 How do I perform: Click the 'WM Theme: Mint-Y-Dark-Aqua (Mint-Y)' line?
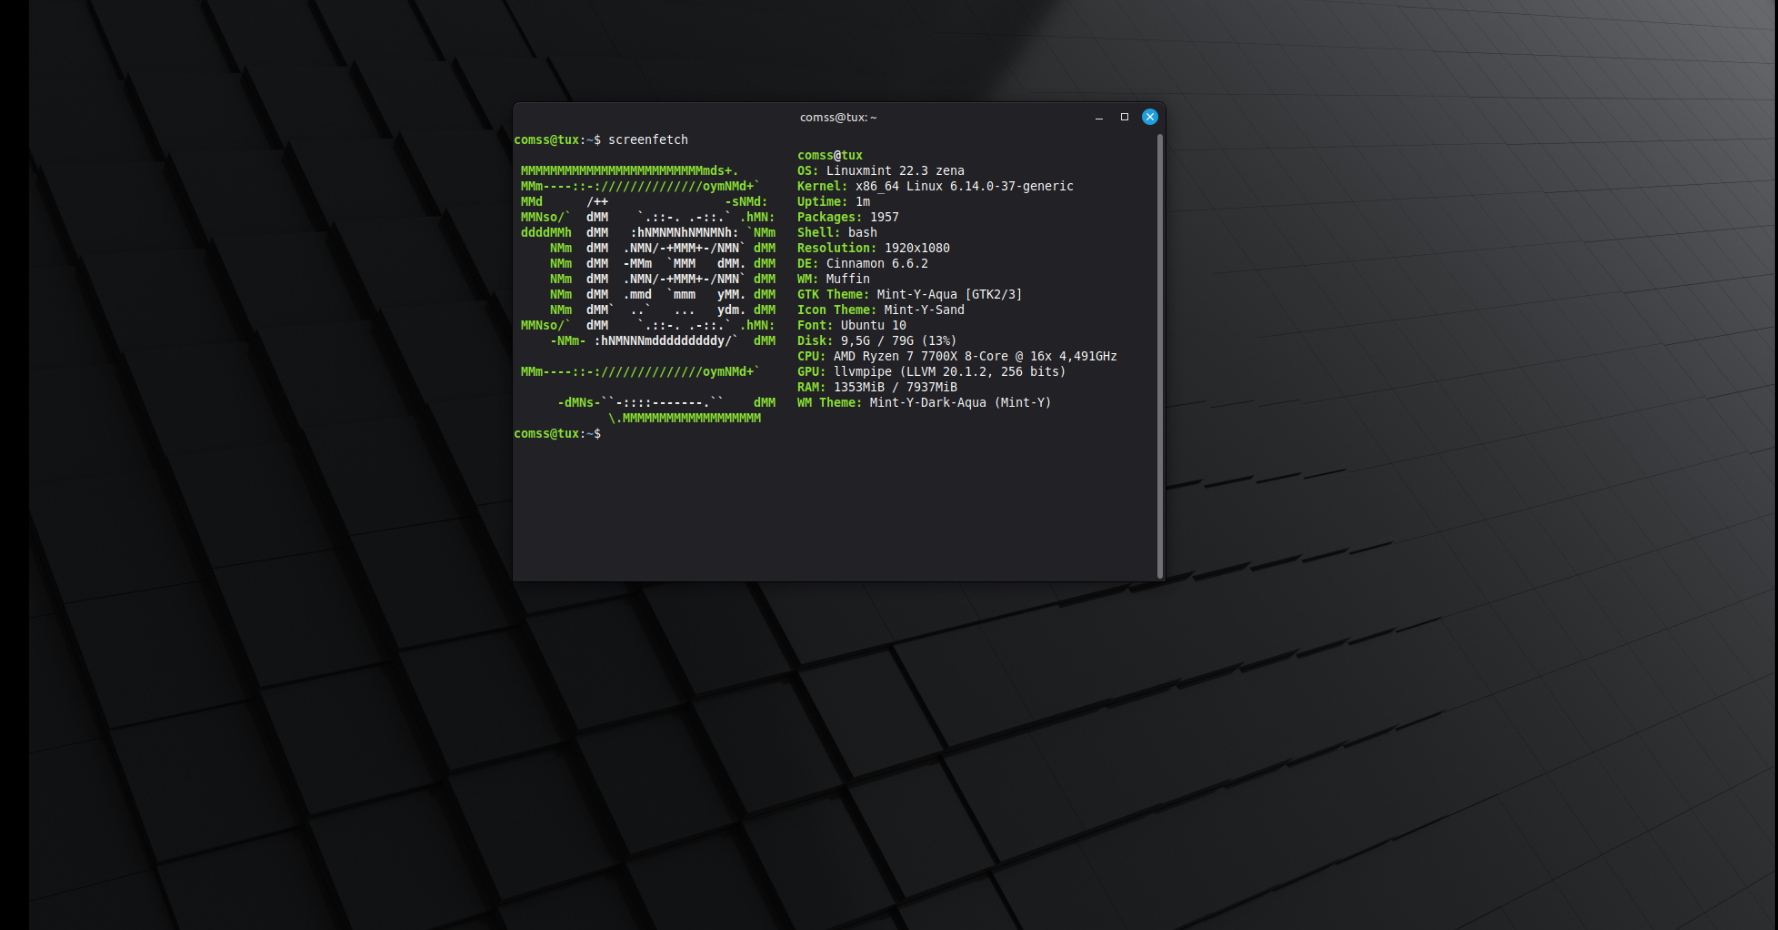click(x=924, y=403)
